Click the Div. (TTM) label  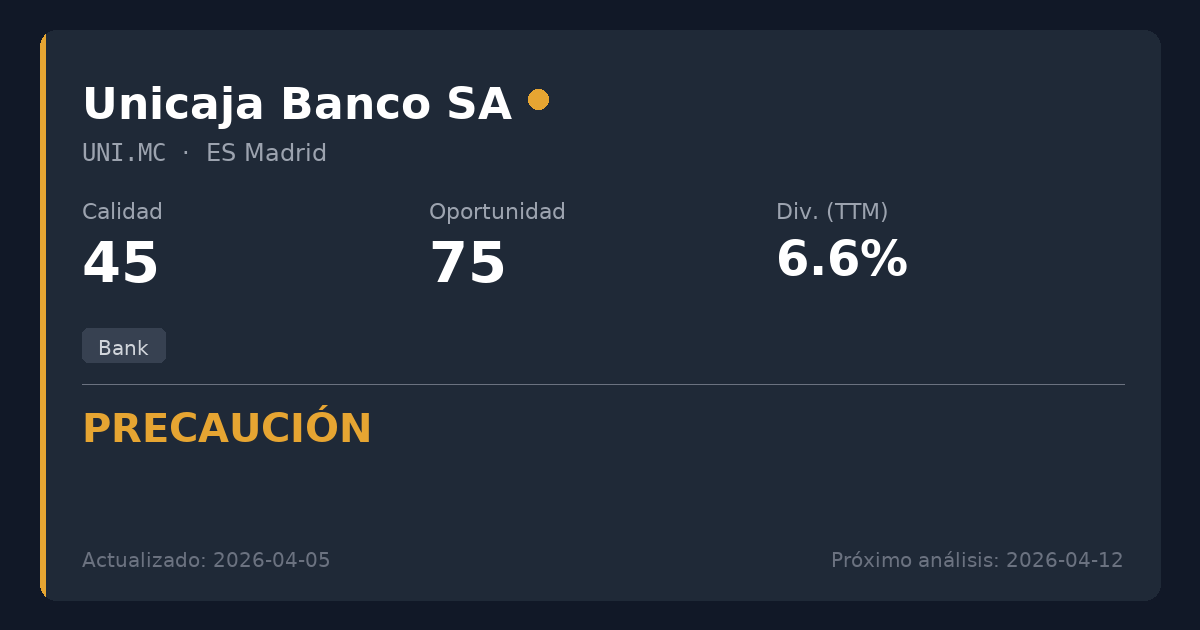[x=832, y=212]
